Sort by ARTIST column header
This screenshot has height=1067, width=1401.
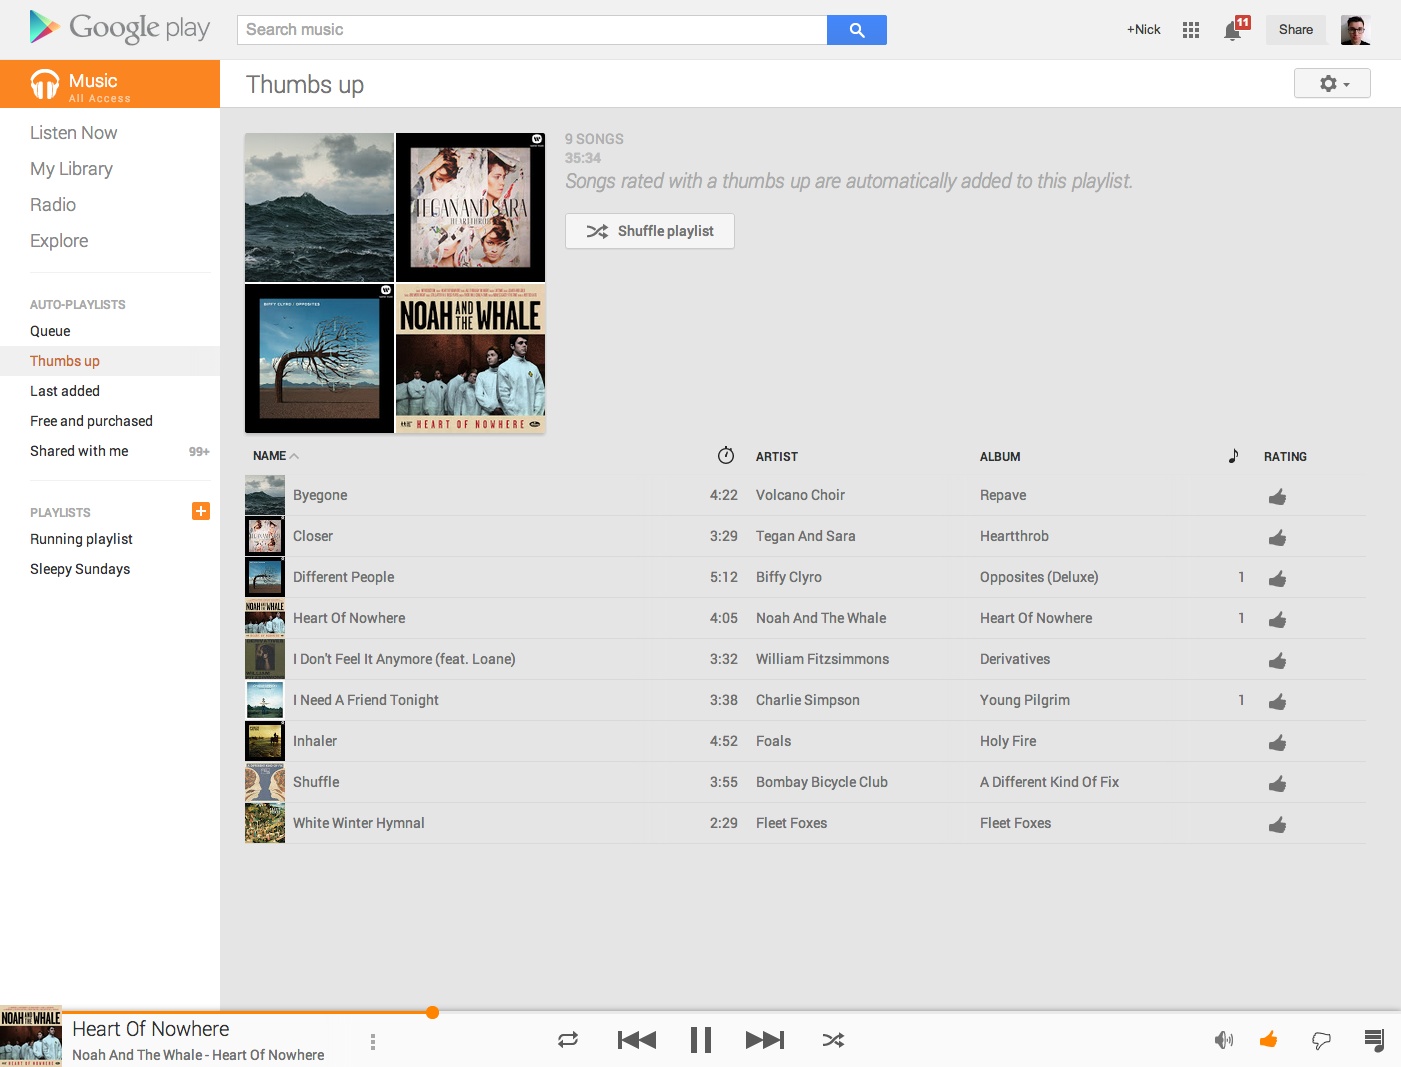(x=777, y=457)
